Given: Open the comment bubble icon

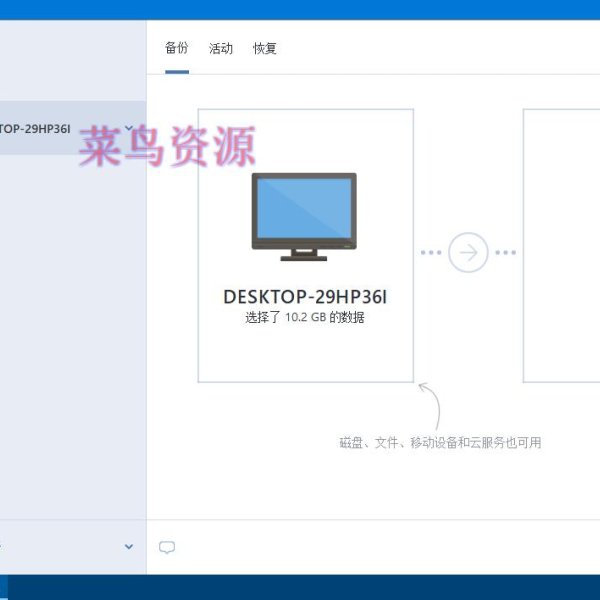Looking at the screenshot, I should (x=167, y=548).
